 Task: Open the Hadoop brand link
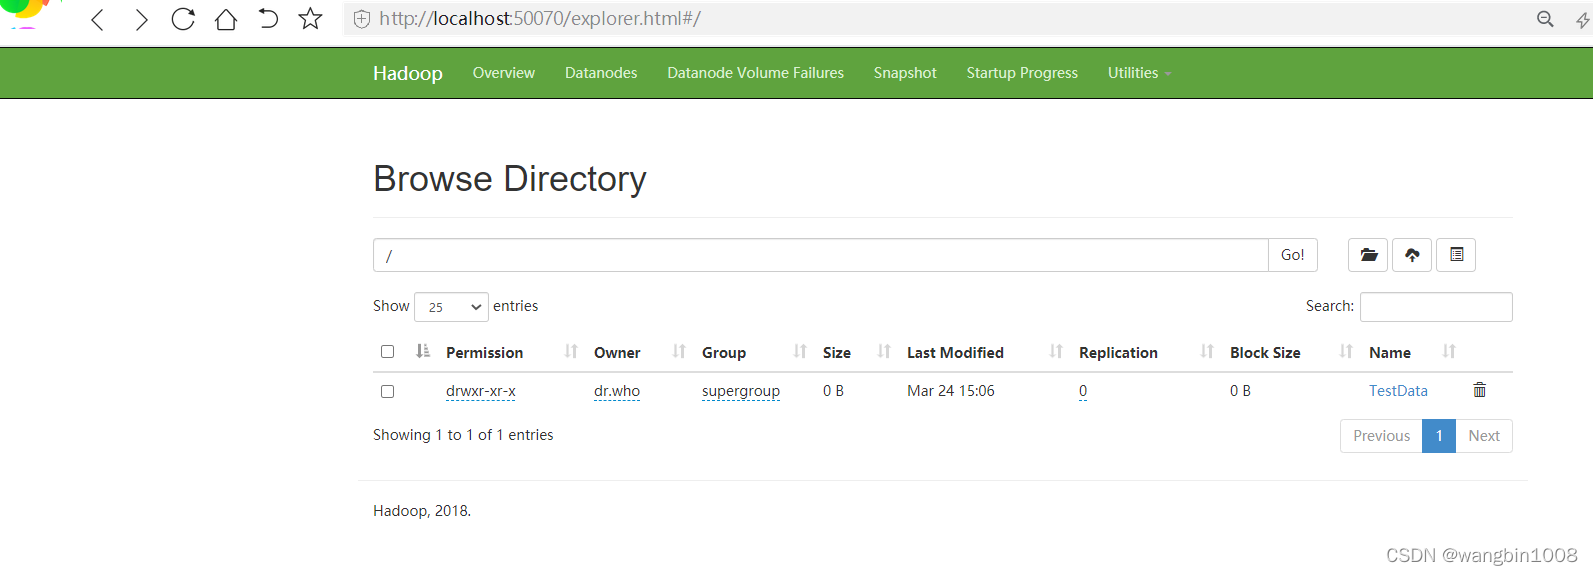click(x=408, y=73)
